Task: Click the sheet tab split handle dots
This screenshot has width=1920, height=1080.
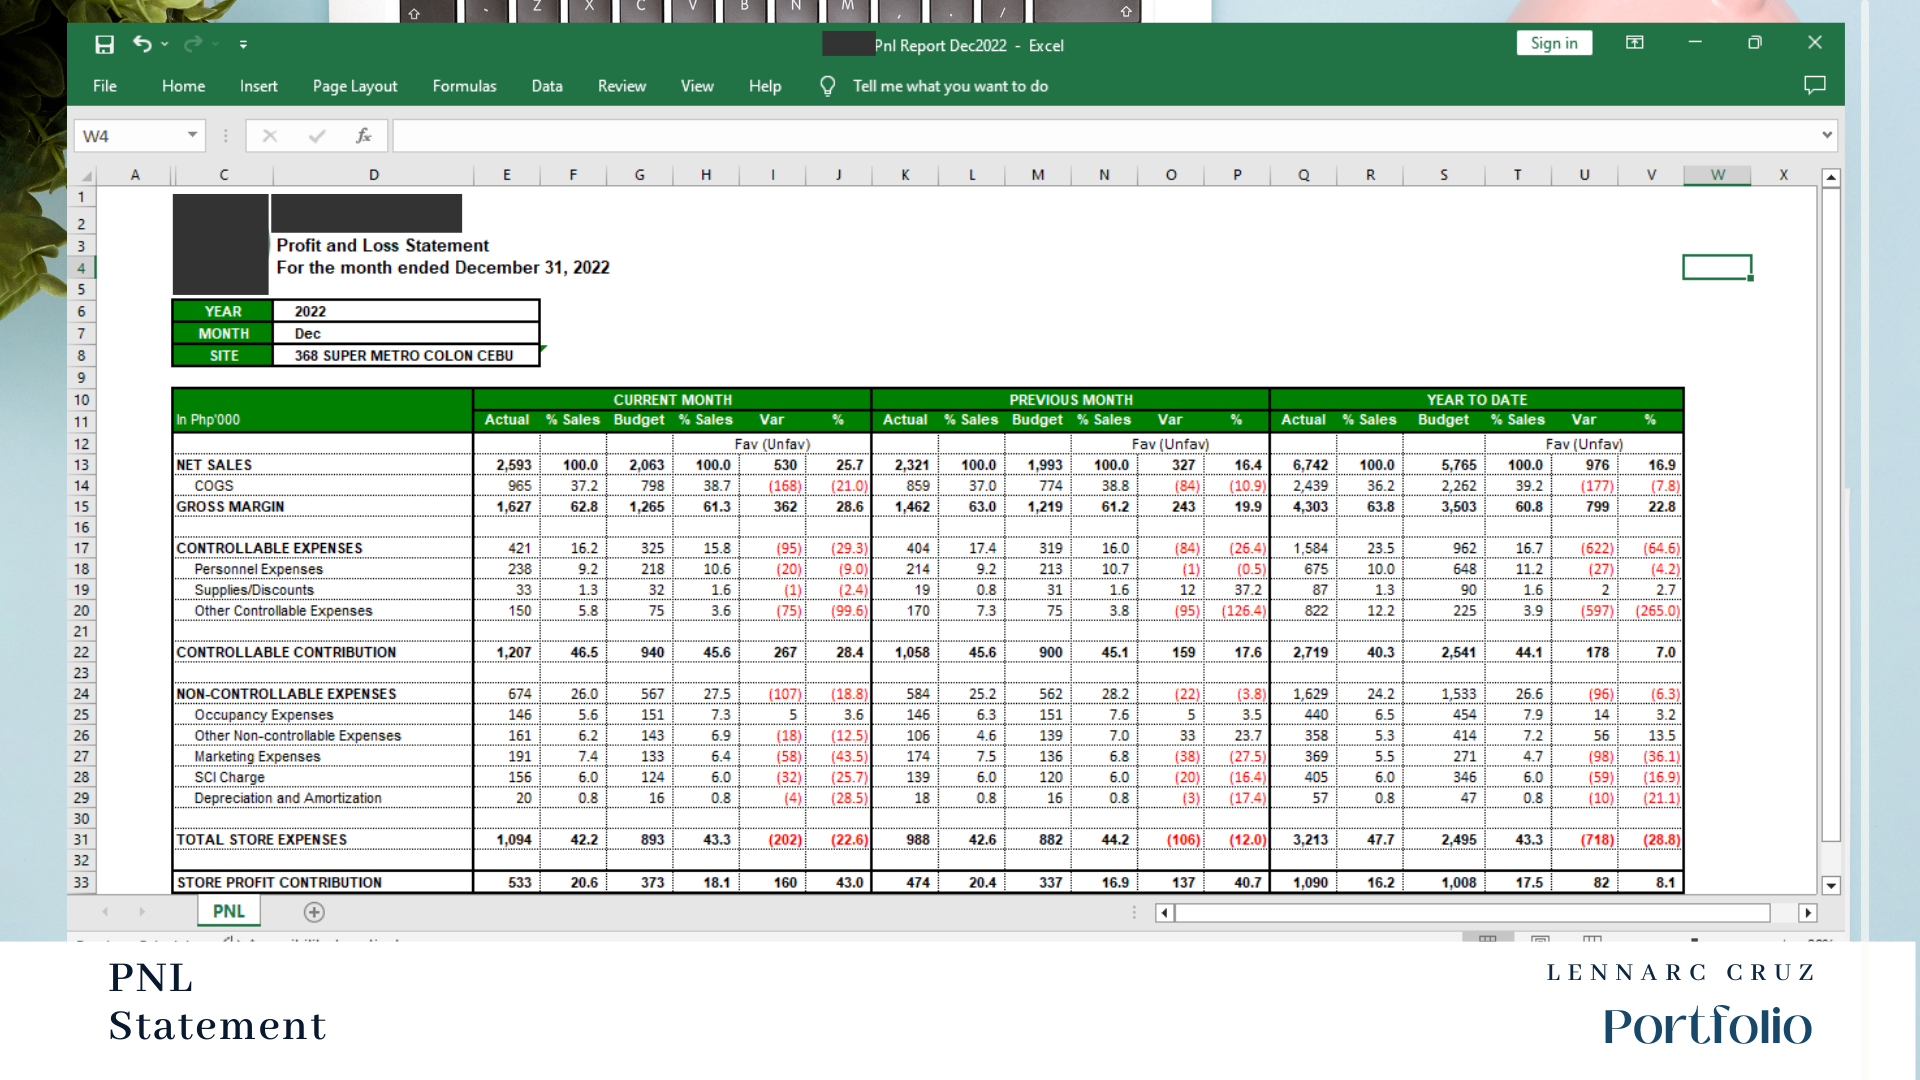Action: pos(1134,912)
